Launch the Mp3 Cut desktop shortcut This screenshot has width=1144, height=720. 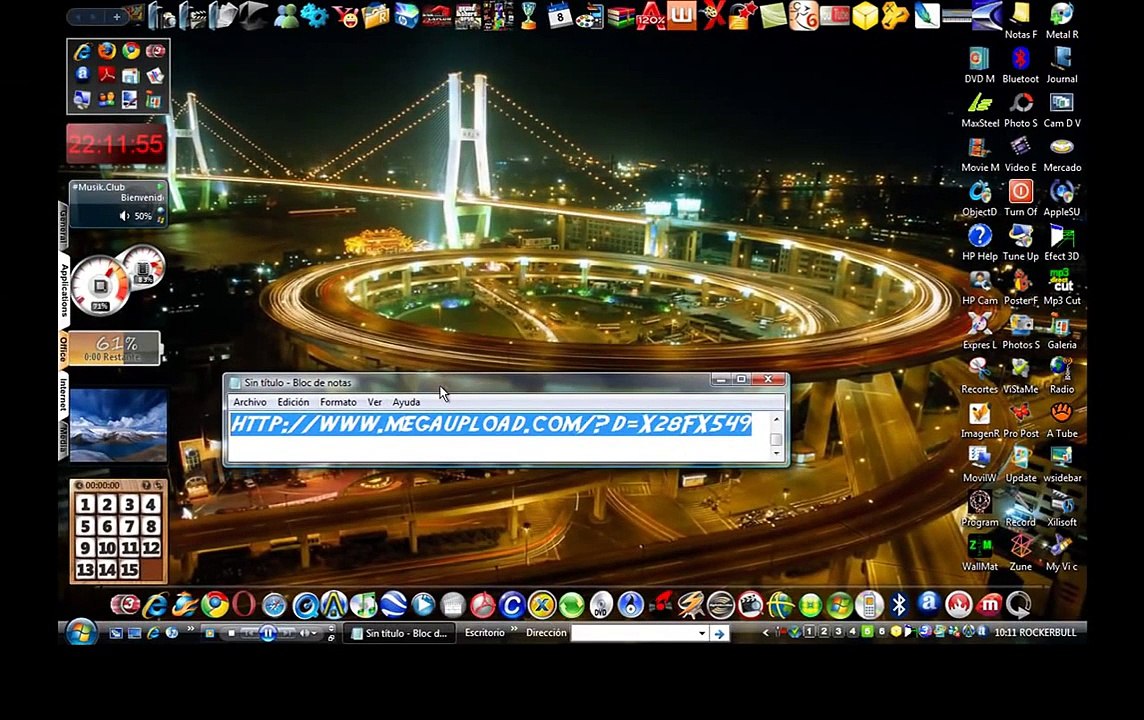(1062, 287)
